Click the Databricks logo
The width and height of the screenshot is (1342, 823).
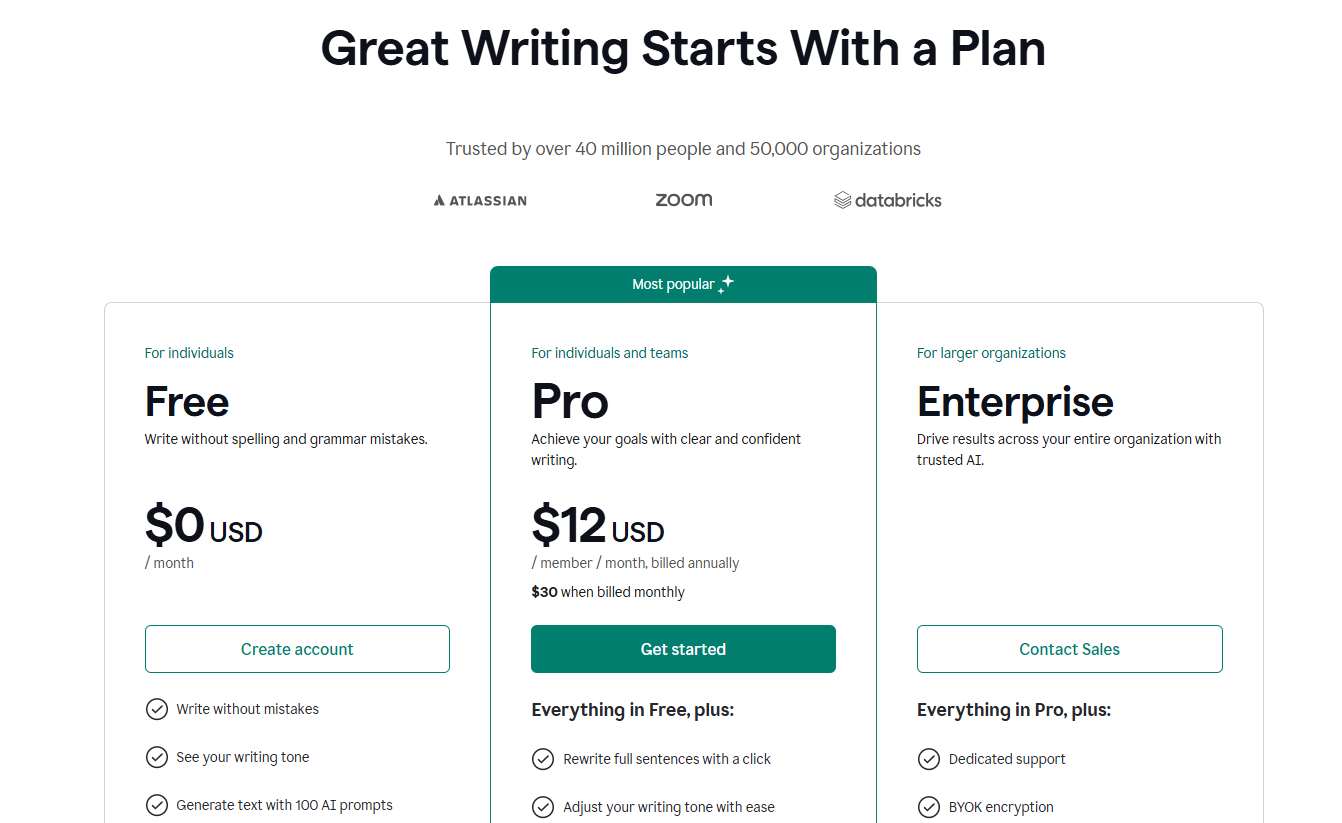(888, 199)
